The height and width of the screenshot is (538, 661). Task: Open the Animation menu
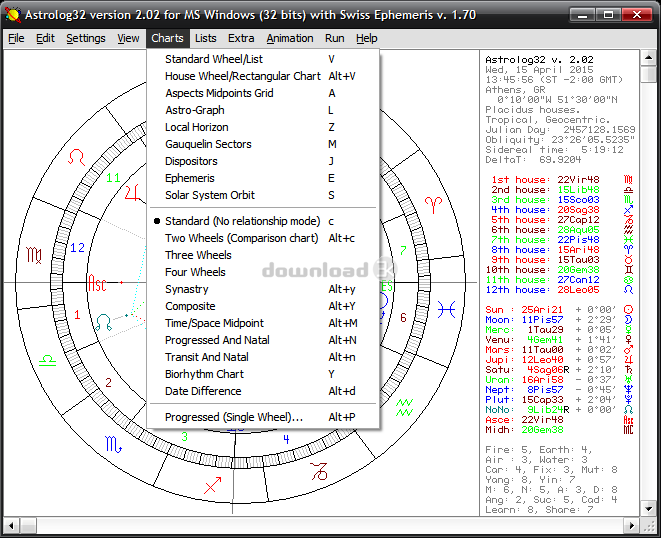pyautogui.click(x=290, y=38)
